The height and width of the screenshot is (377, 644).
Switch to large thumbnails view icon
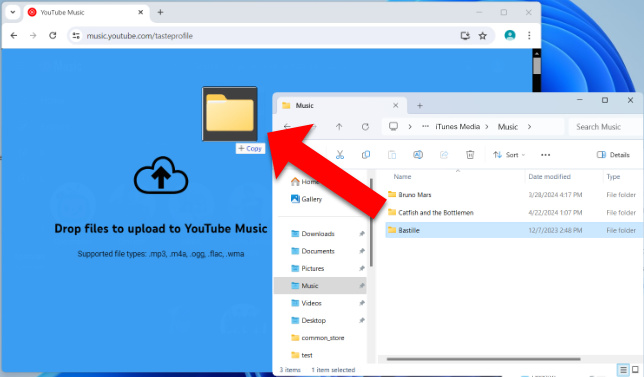635,370
